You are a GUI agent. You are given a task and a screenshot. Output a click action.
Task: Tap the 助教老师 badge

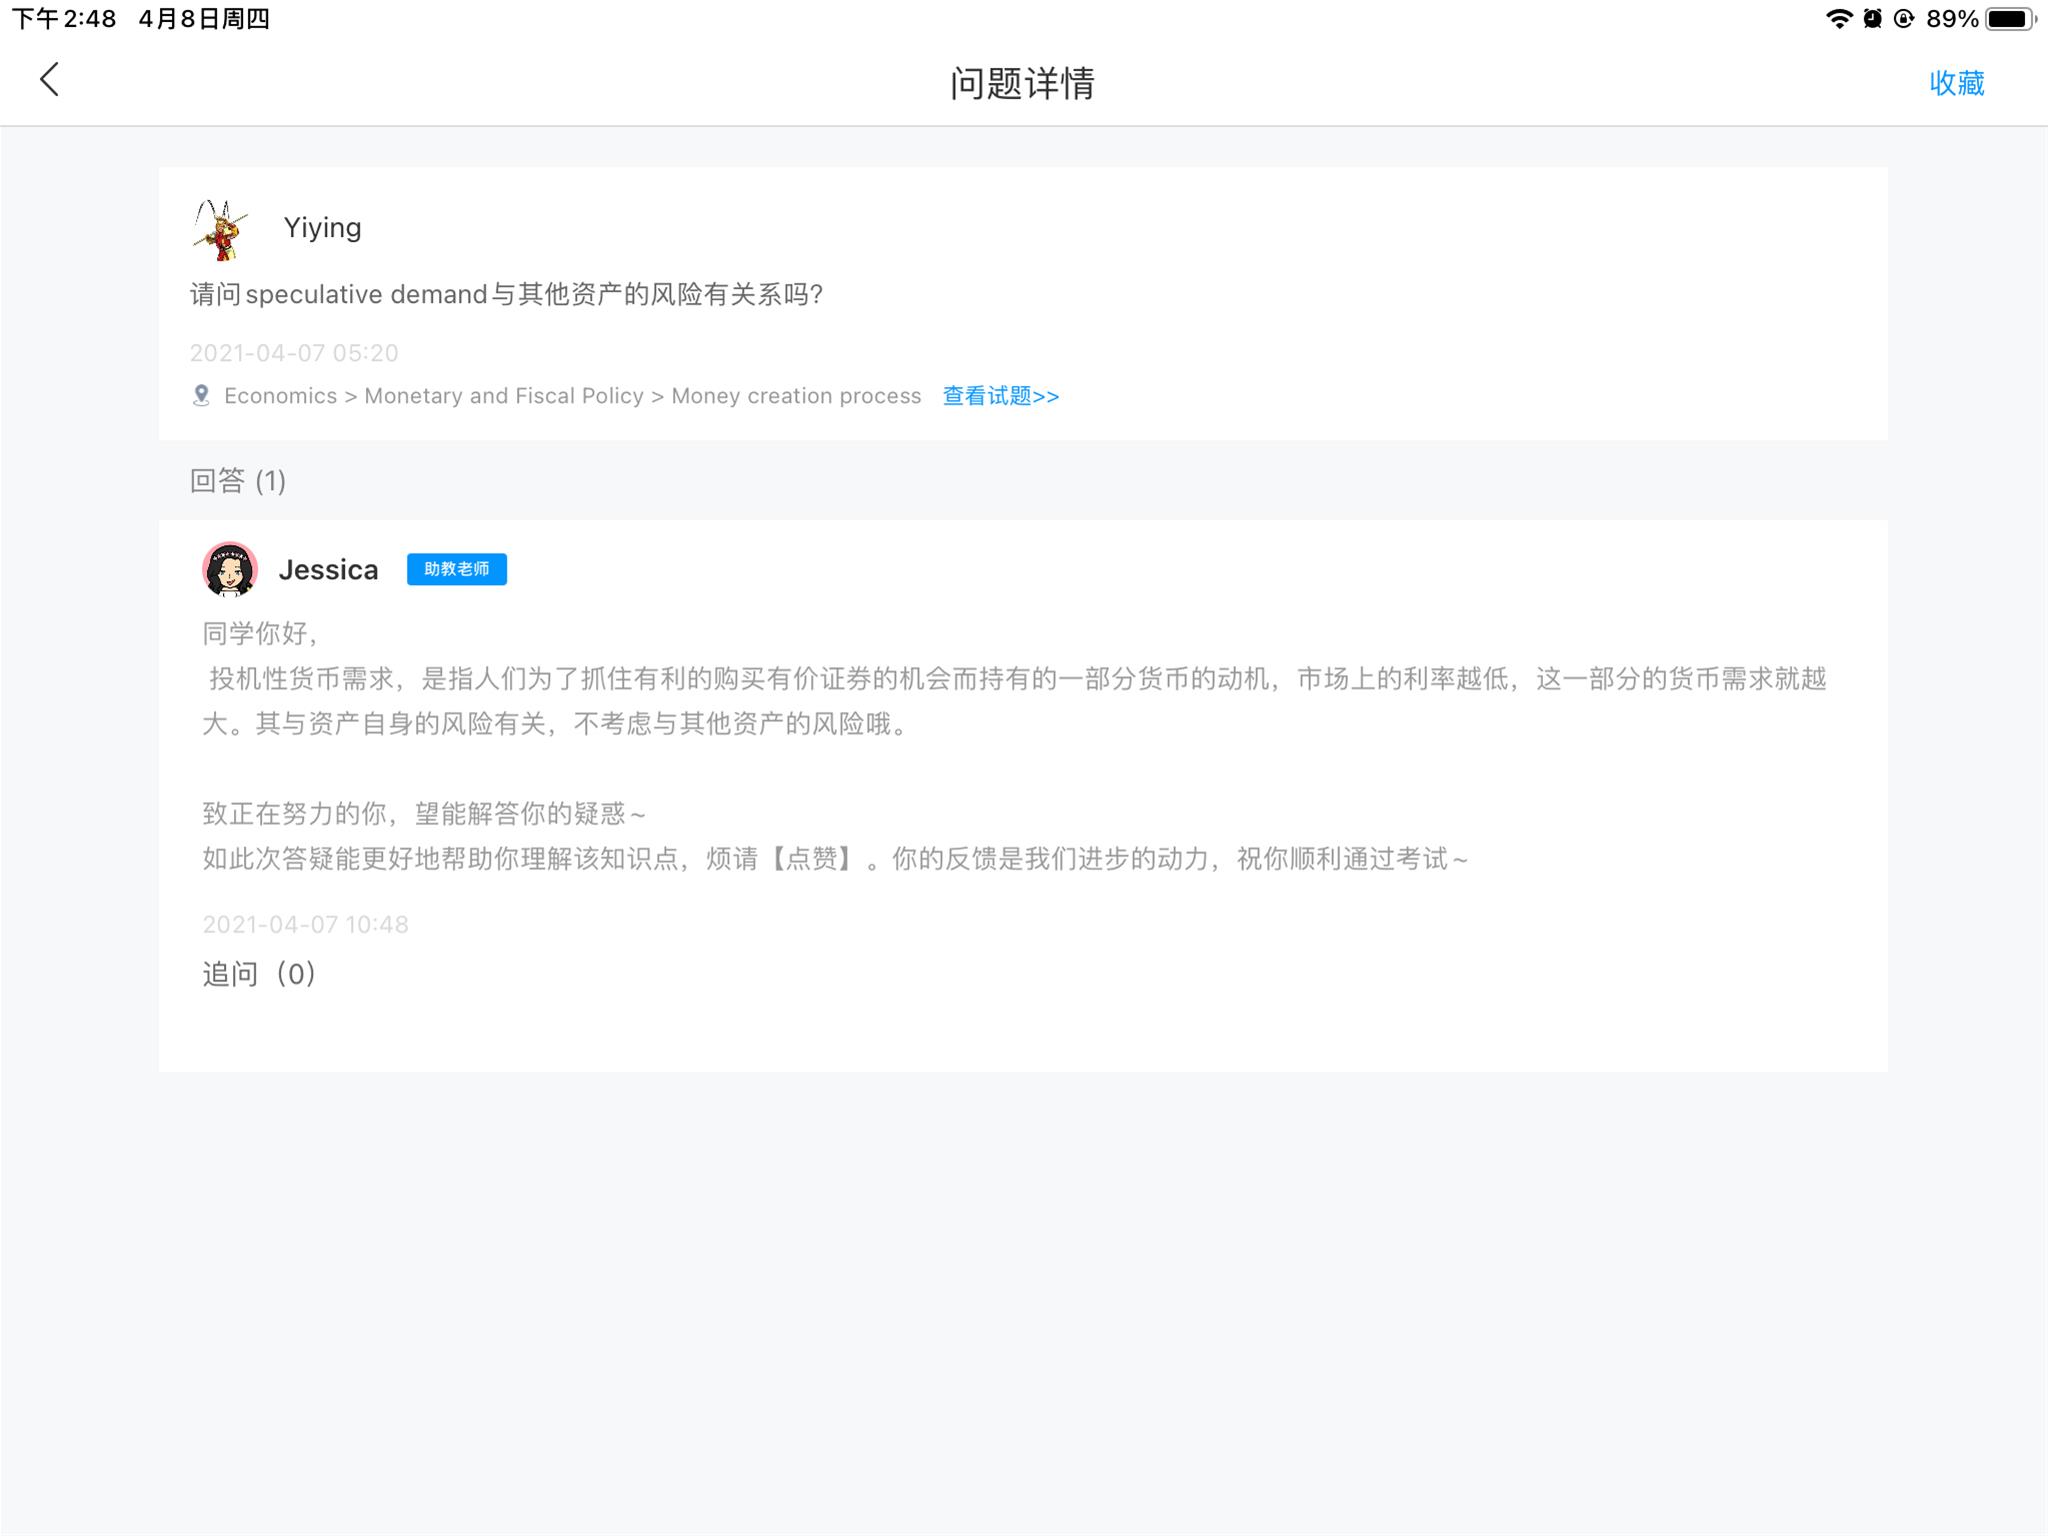coord(456,569)
